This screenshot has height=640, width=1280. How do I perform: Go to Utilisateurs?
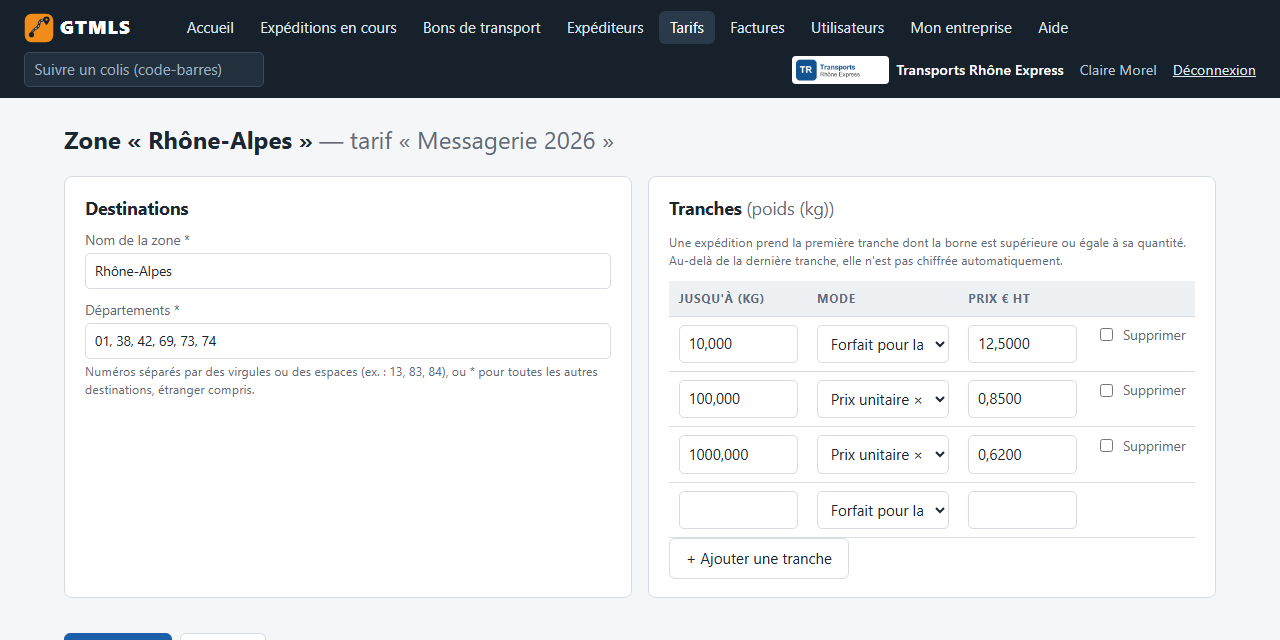[x=848, y=28]
